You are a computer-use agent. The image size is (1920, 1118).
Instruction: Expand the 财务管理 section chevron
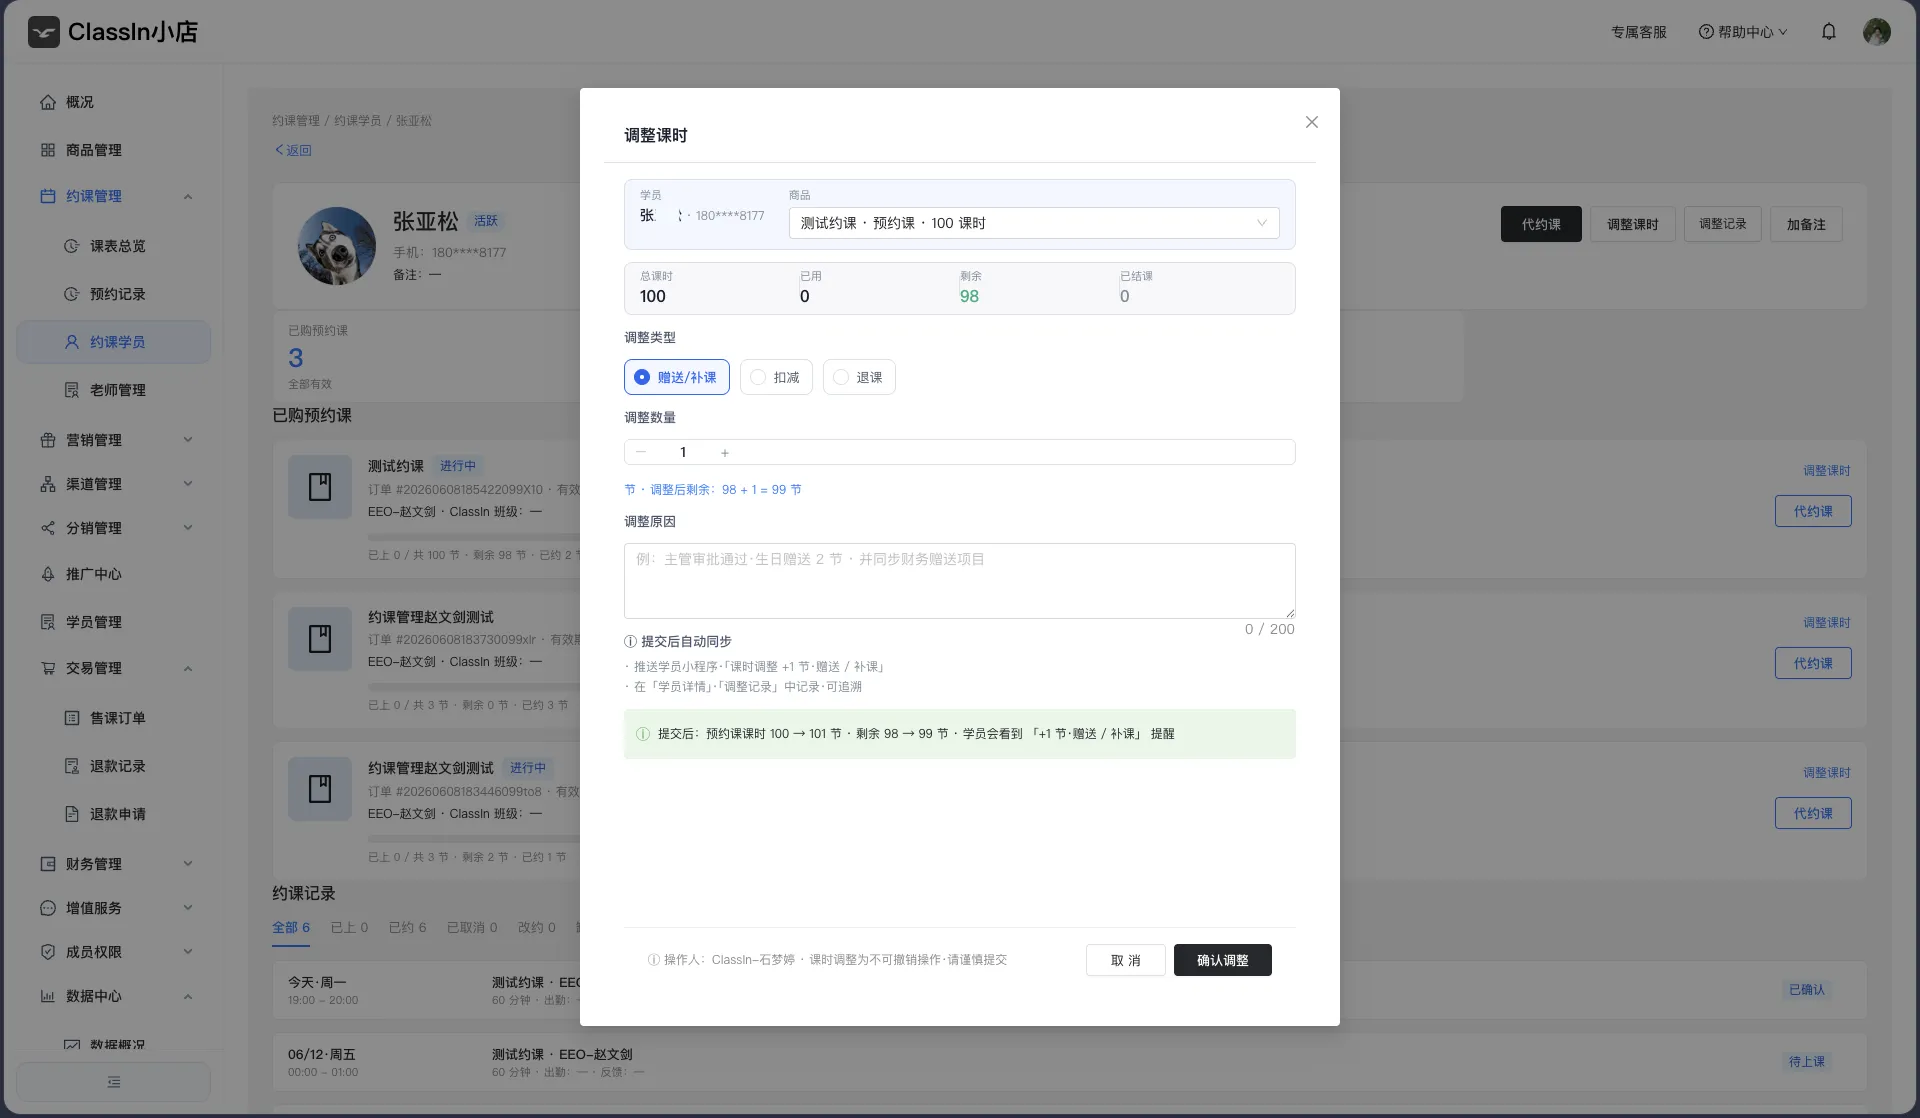188,864
